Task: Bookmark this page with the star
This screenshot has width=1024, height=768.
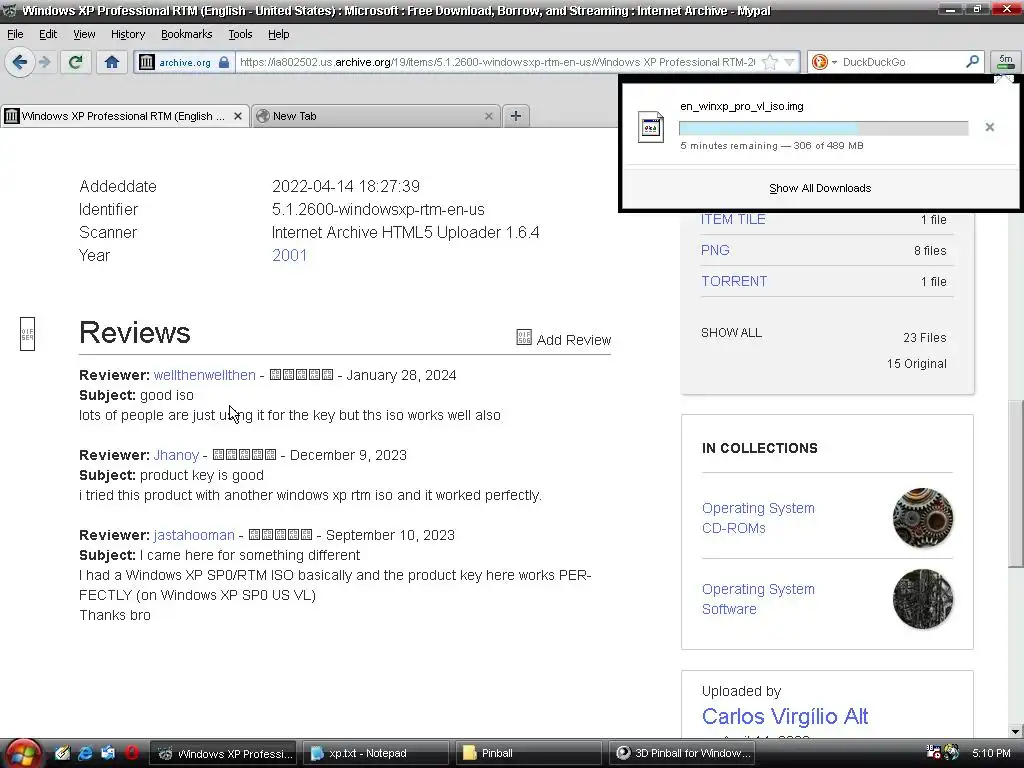Action: [x=770, y=62]
